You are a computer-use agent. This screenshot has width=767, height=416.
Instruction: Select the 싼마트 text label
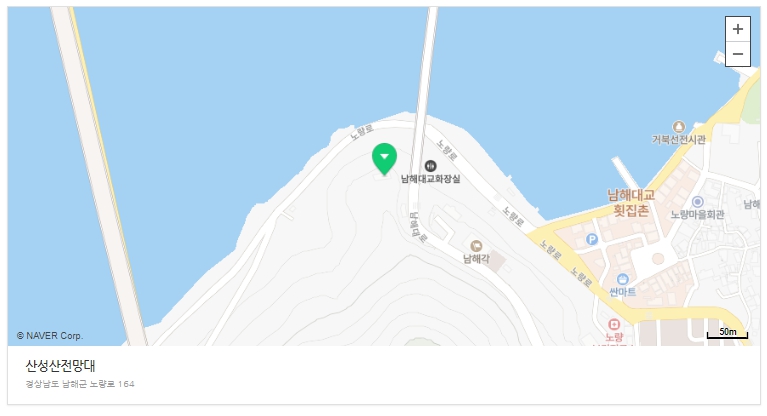622,292
